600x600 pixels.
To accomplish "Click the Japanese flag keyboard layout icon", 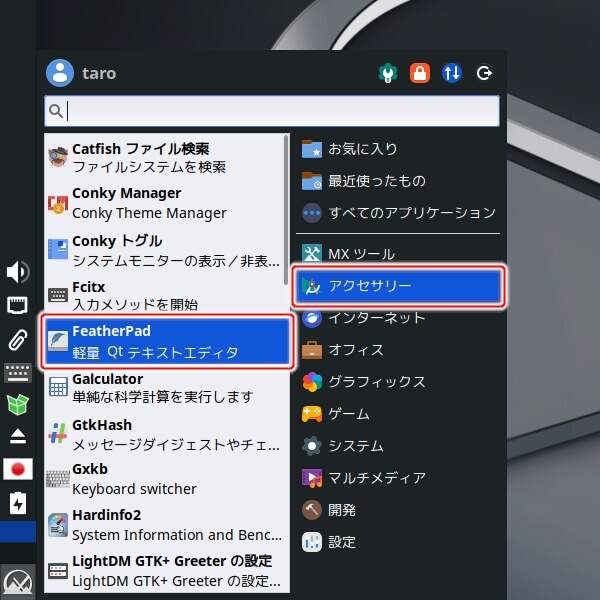I will click(x=17, y=469).
